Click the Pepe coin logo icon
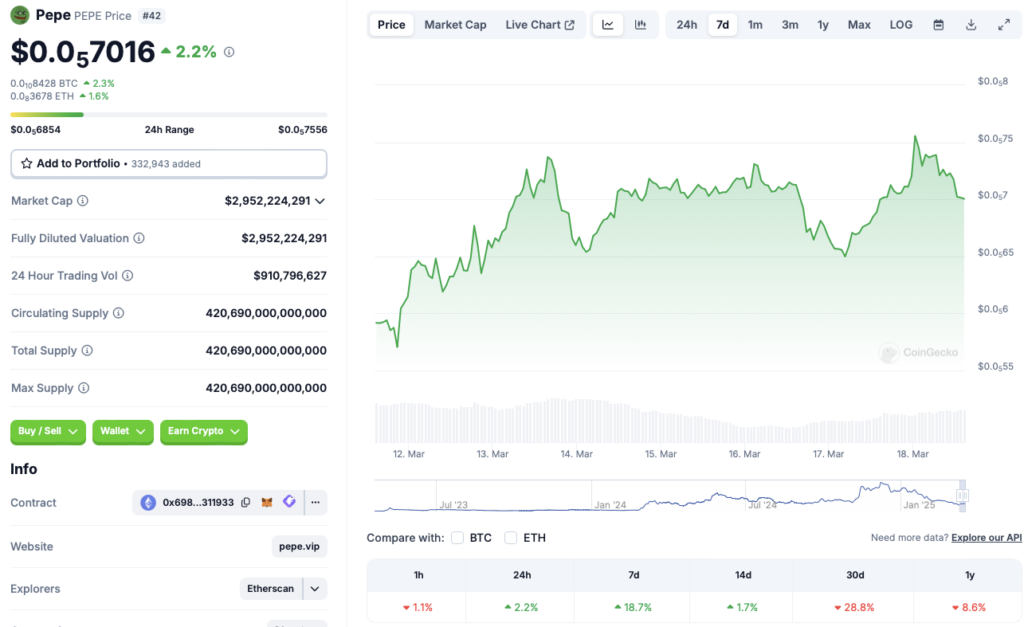 [20, 14]
